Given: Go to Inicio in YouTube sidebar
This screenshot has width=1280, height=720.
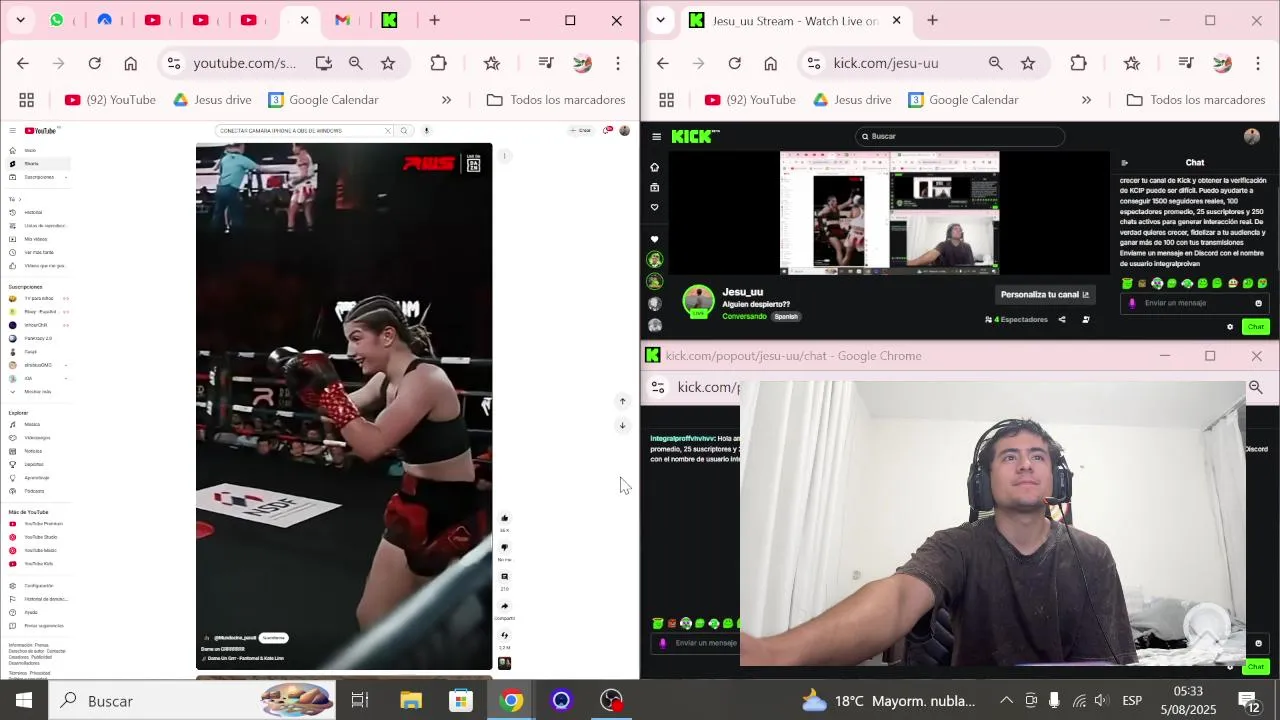Looking at the screenshot, I should 30,150.
